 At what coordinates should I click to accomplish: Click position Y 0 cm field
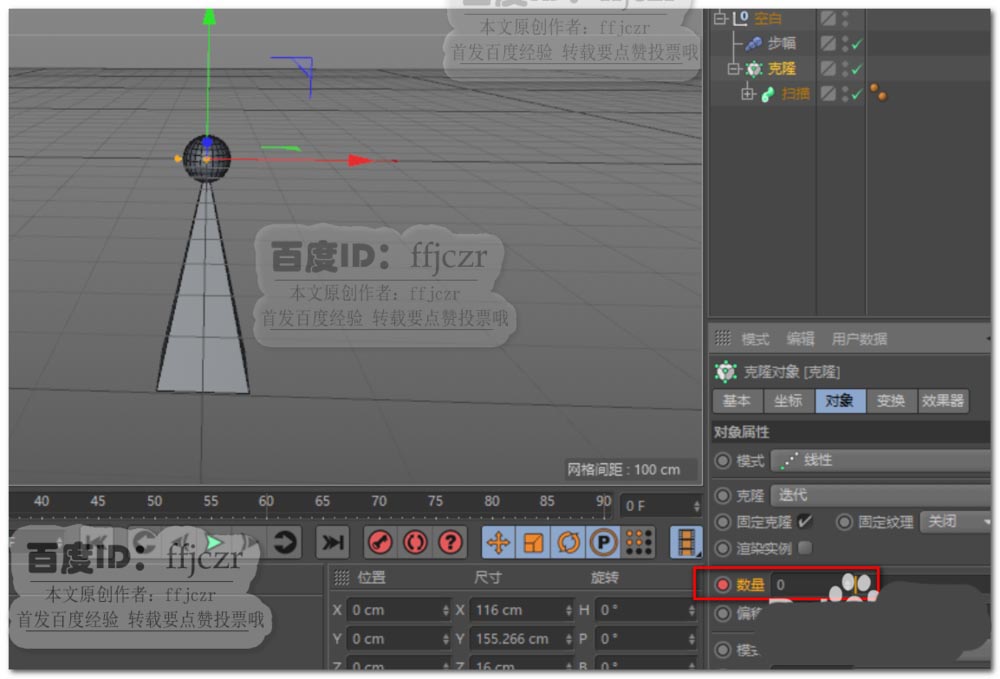point(399,639)
